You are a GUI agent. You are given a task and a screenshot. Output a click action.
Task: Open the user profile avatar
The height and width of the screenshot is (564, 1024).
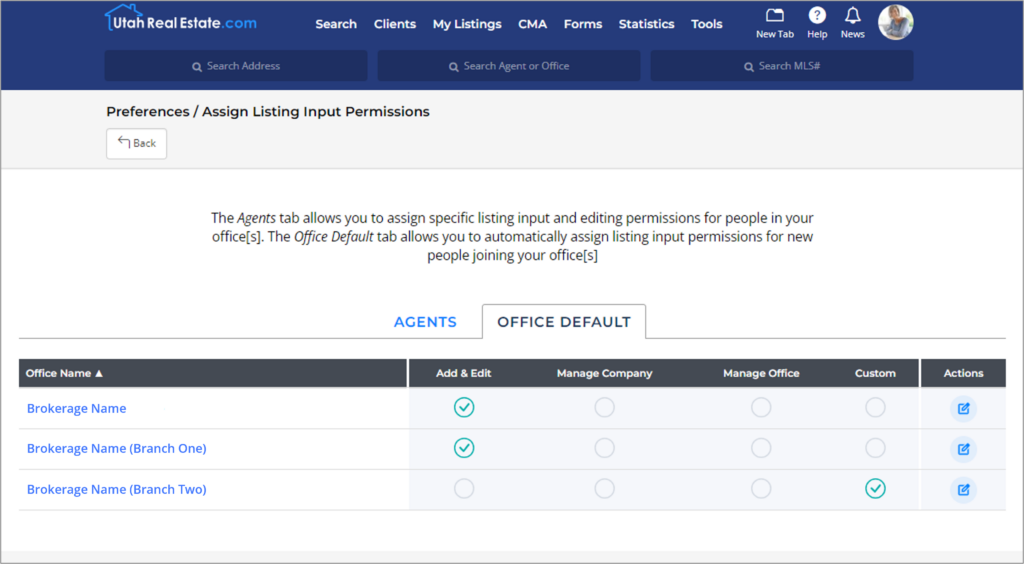coord(895,23)
